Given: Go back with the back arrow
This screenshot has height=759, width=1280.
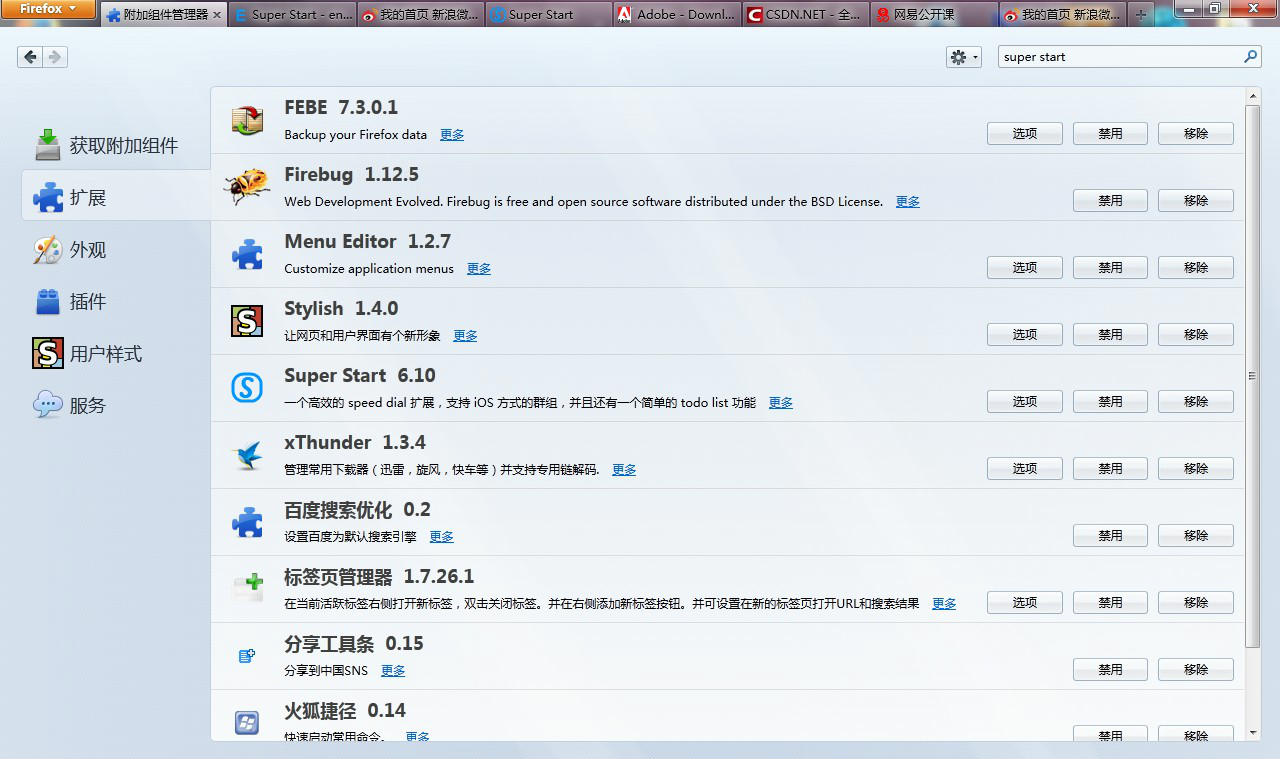Looking at the screenshot, I should (30, 57).
